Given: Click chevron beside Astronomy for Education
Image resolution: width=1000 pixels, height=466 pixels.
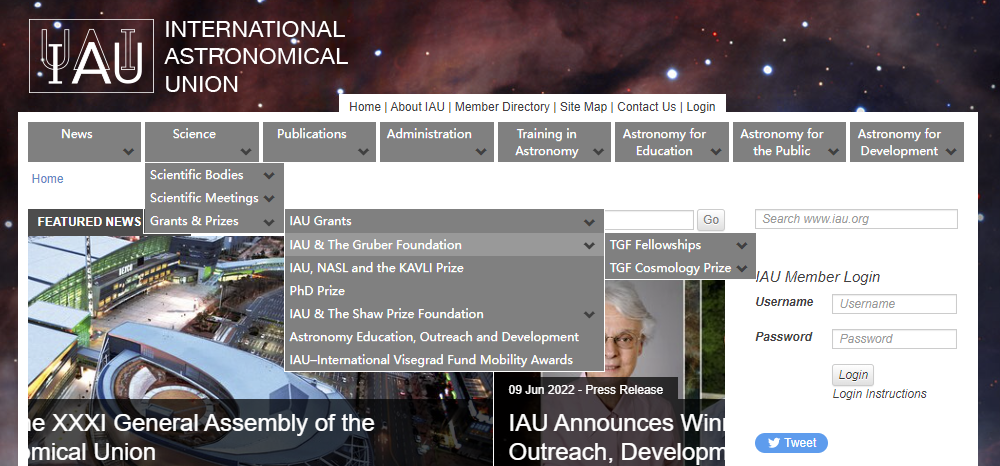Looking at the screenshot, I should click(x=716, y=152).
